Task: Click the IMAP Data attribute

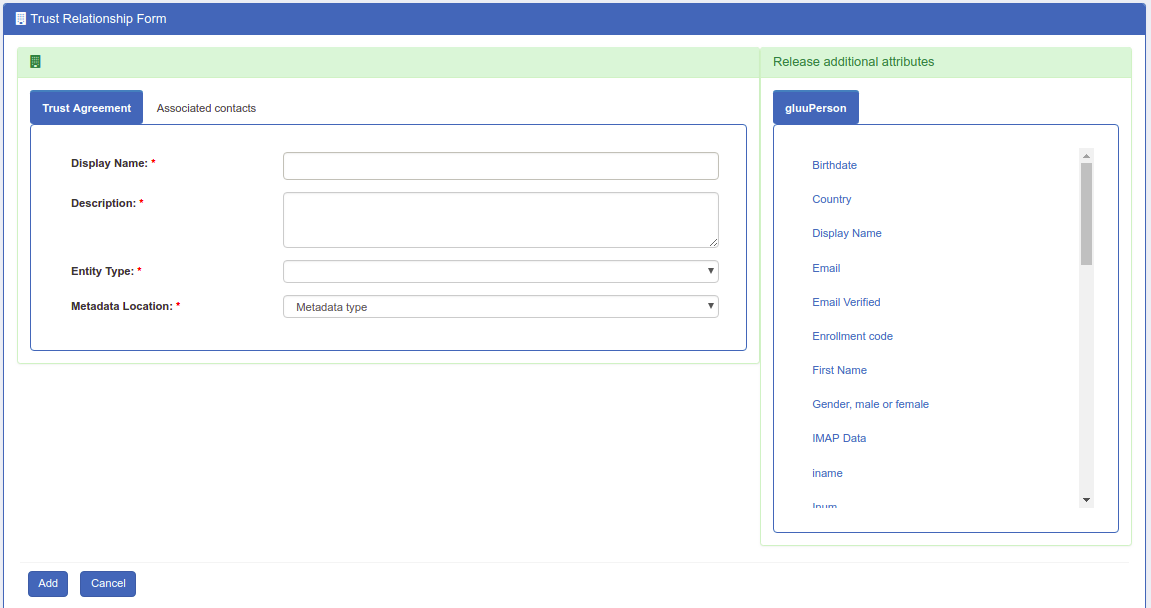Action: click(x=839, y=438)
